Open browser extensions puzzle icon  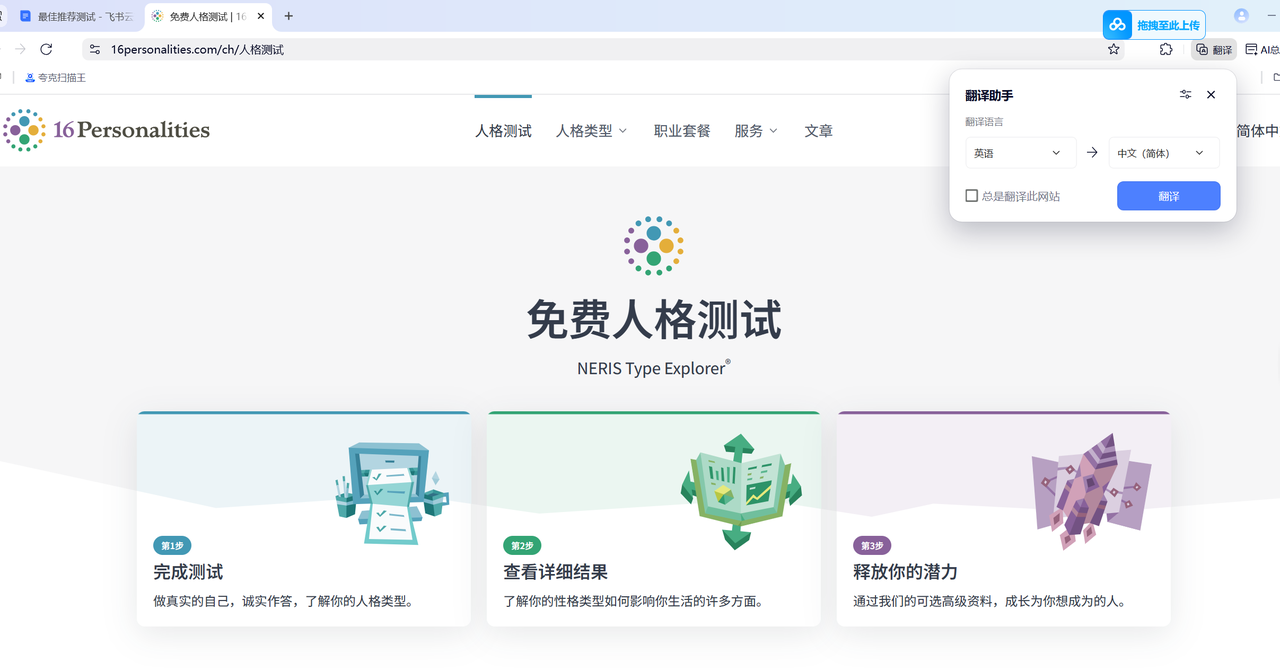click(x=1166, y=49)
